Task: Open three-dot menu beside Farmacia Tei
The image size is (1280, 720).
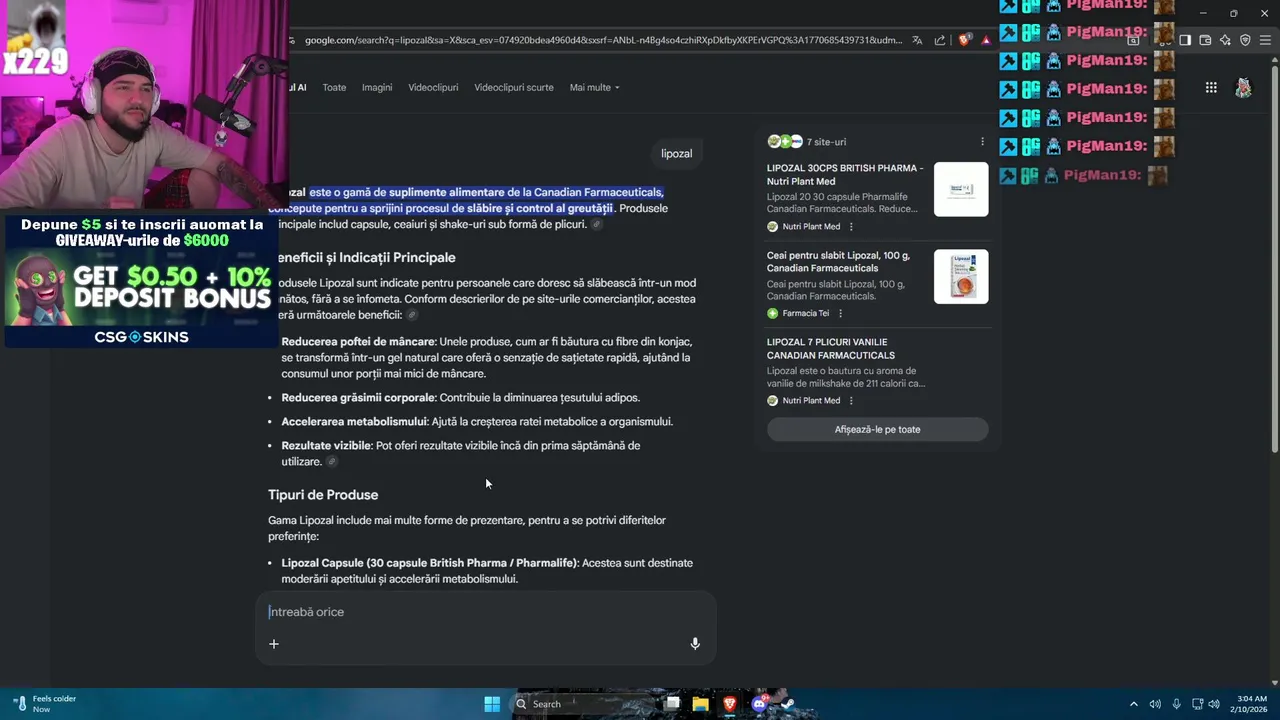Action: pos(840,313)
